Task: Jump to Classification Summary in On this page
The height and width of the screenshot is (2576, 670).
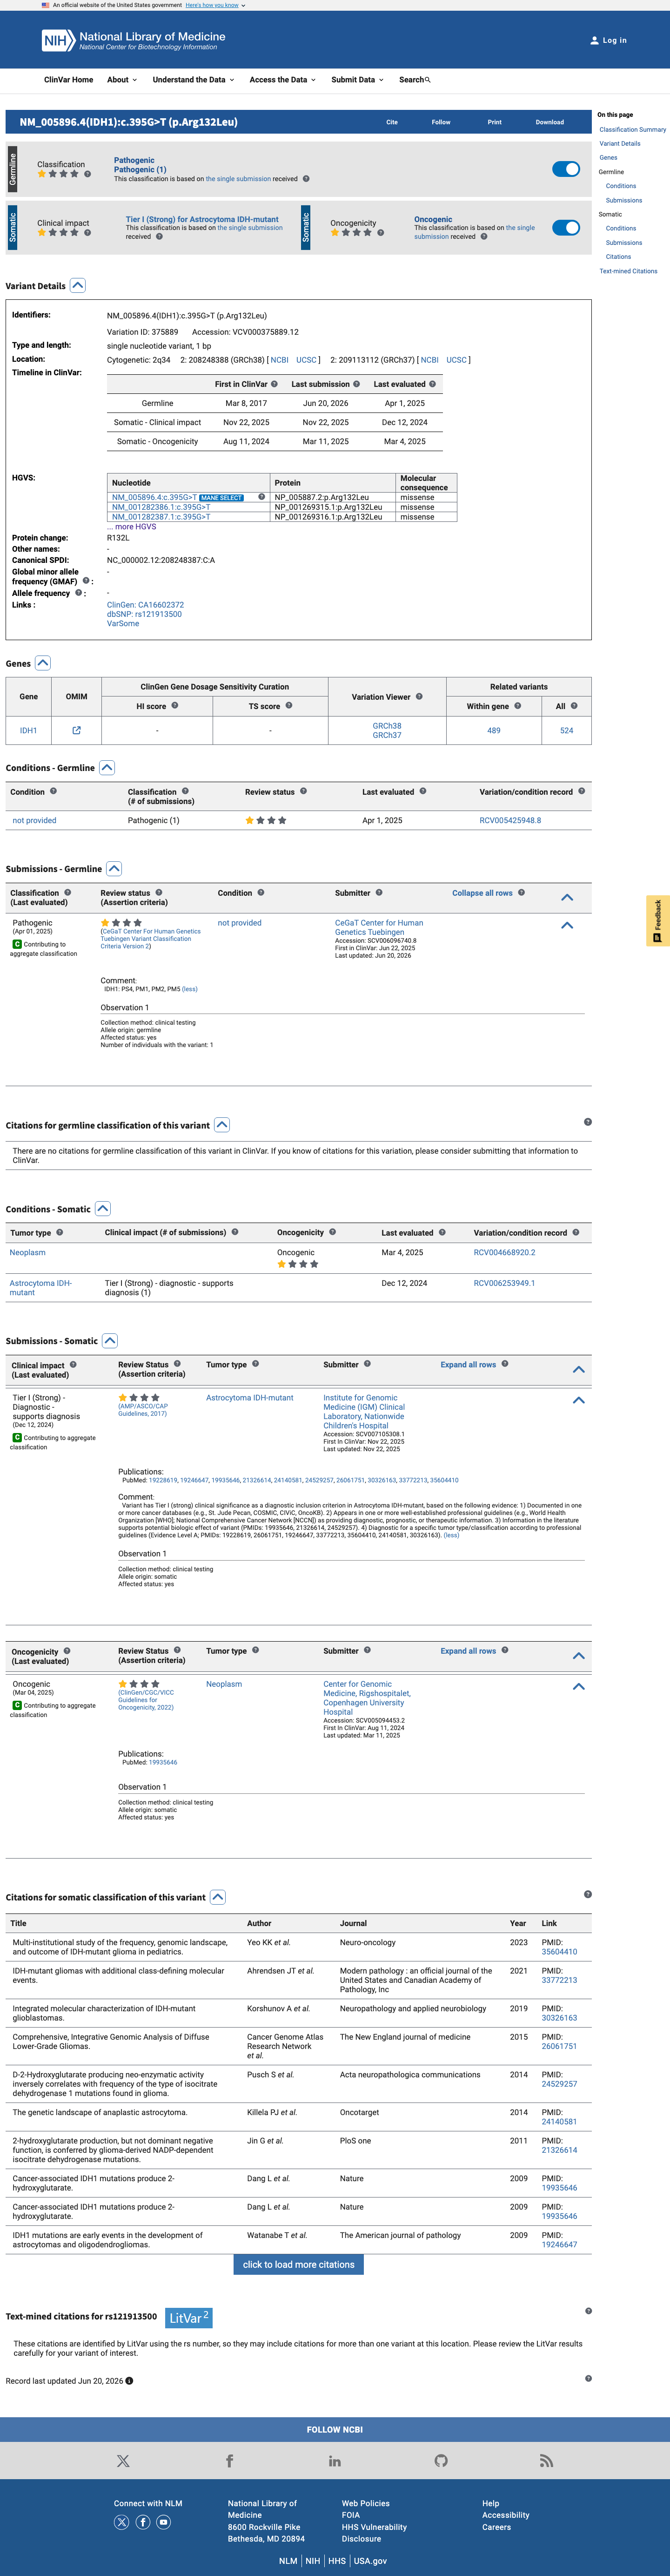Action: click(x=632, y=130)
